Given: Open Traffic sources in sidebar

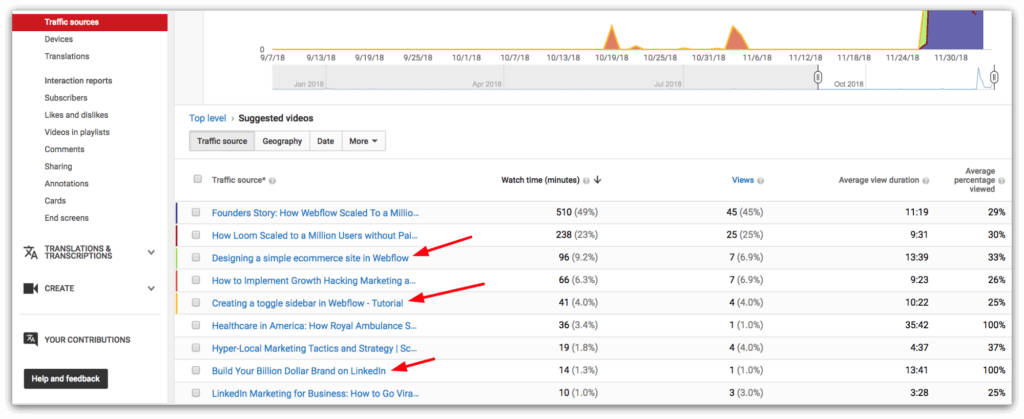Looking at the screenshot, I should click(x=89, y=22).
